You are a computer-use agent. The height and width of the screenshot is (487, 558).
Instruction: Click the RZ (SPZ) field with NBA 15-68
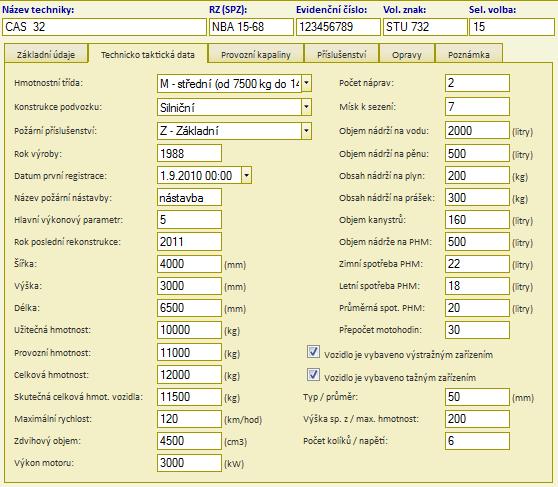[x=251, y=27]
